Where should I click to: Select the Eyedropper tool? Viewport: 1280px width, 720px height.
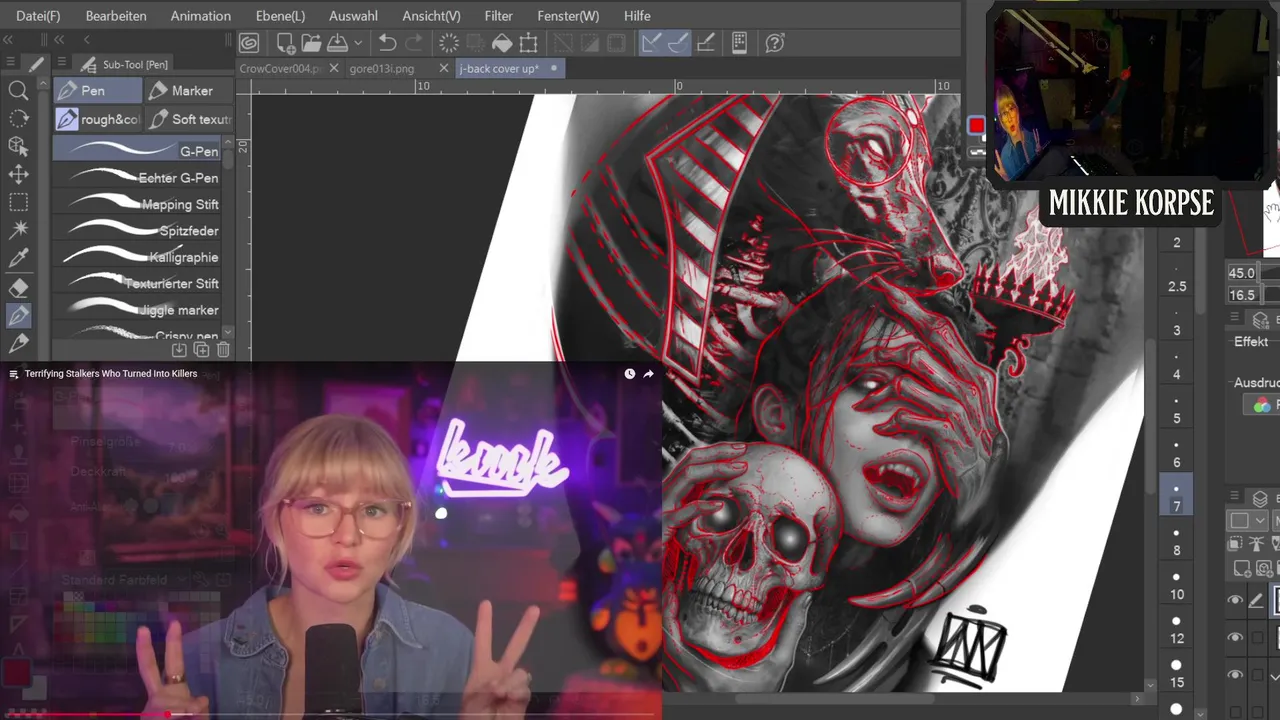coord(18,259)
